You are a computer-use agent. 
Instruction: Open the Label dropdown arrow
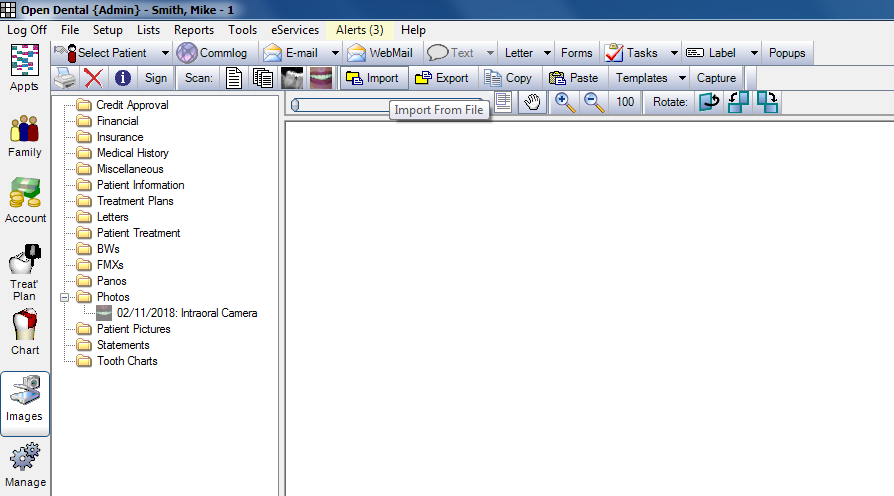point(754,53)
